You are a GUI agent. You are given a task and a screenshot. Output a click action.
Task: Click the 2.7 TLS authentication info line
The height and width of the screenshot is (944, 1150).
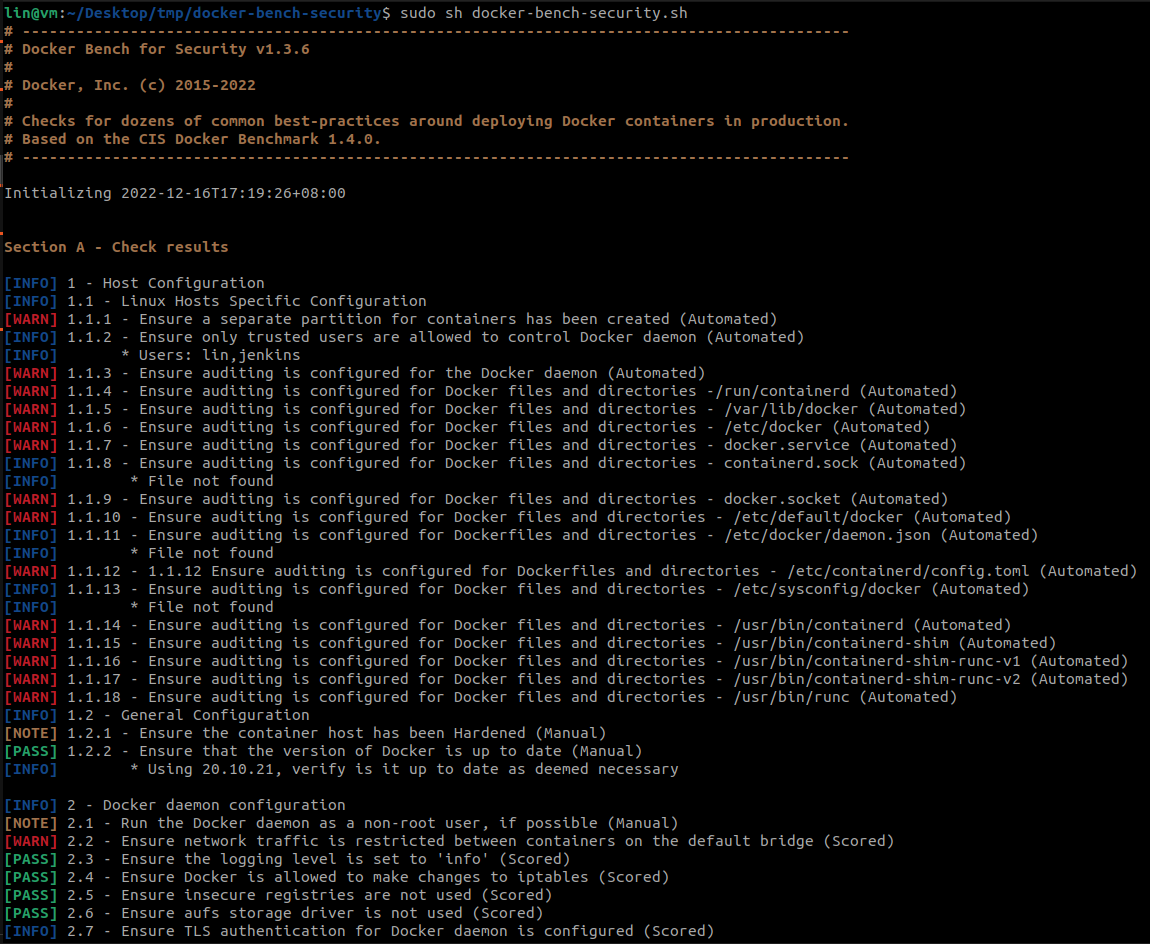tap(359, 931)
